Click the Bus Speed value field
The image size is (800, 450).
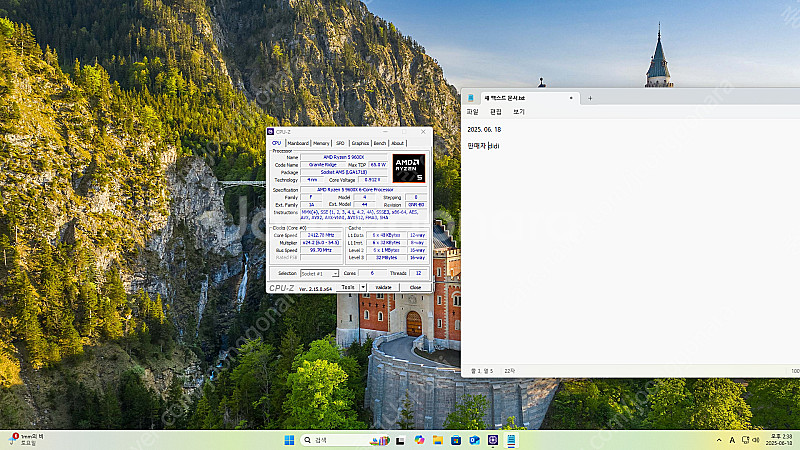click(x=321, y=250)
